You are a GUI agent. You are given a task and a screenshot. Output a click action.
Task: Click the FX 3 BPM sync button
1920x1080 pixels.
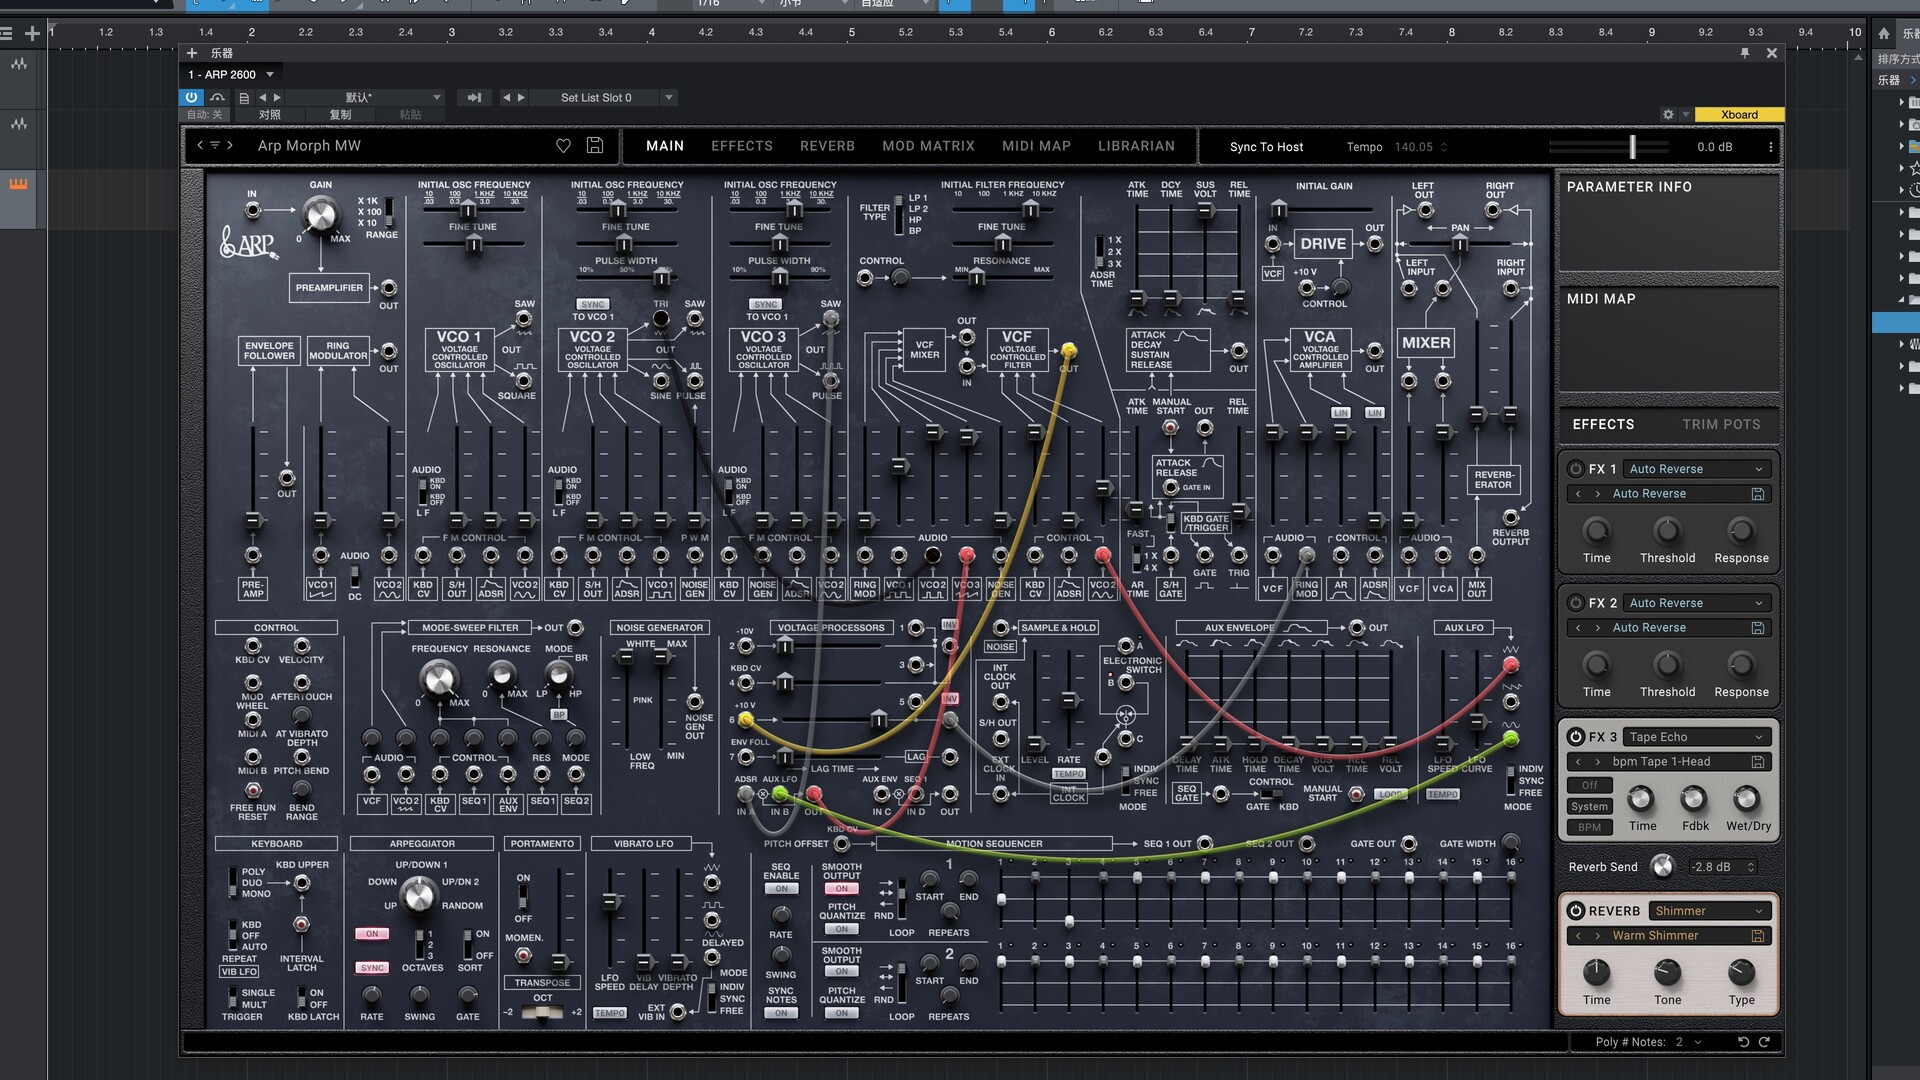tap(1589, 828)
